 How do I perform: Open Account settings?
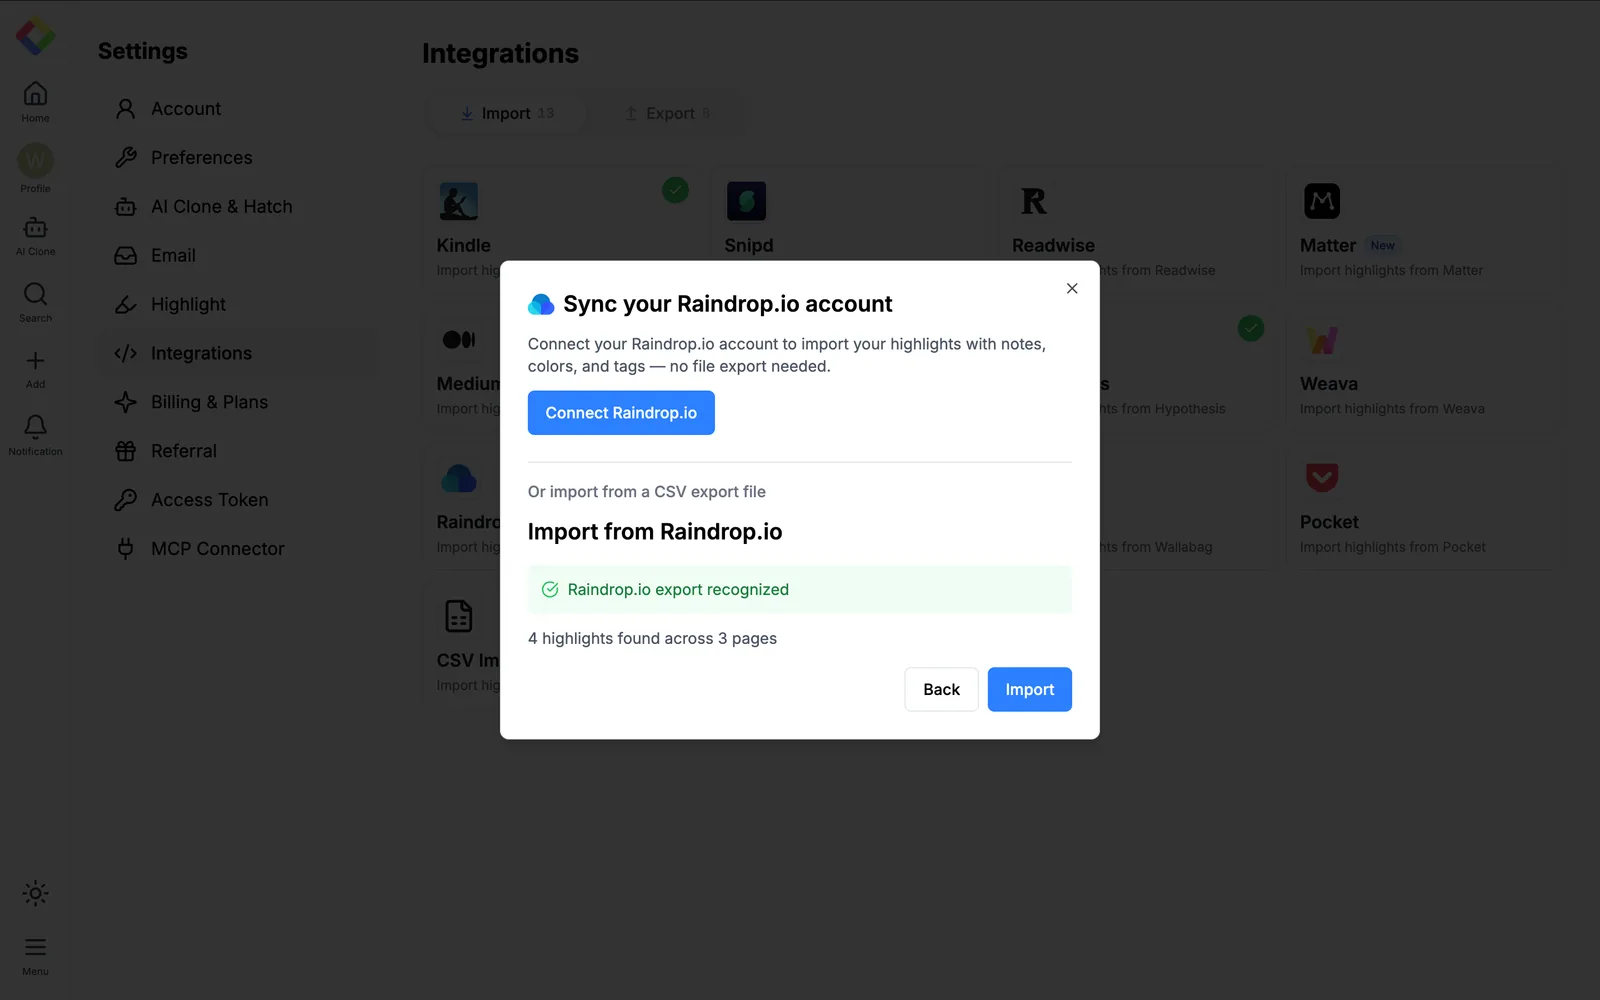239,109
